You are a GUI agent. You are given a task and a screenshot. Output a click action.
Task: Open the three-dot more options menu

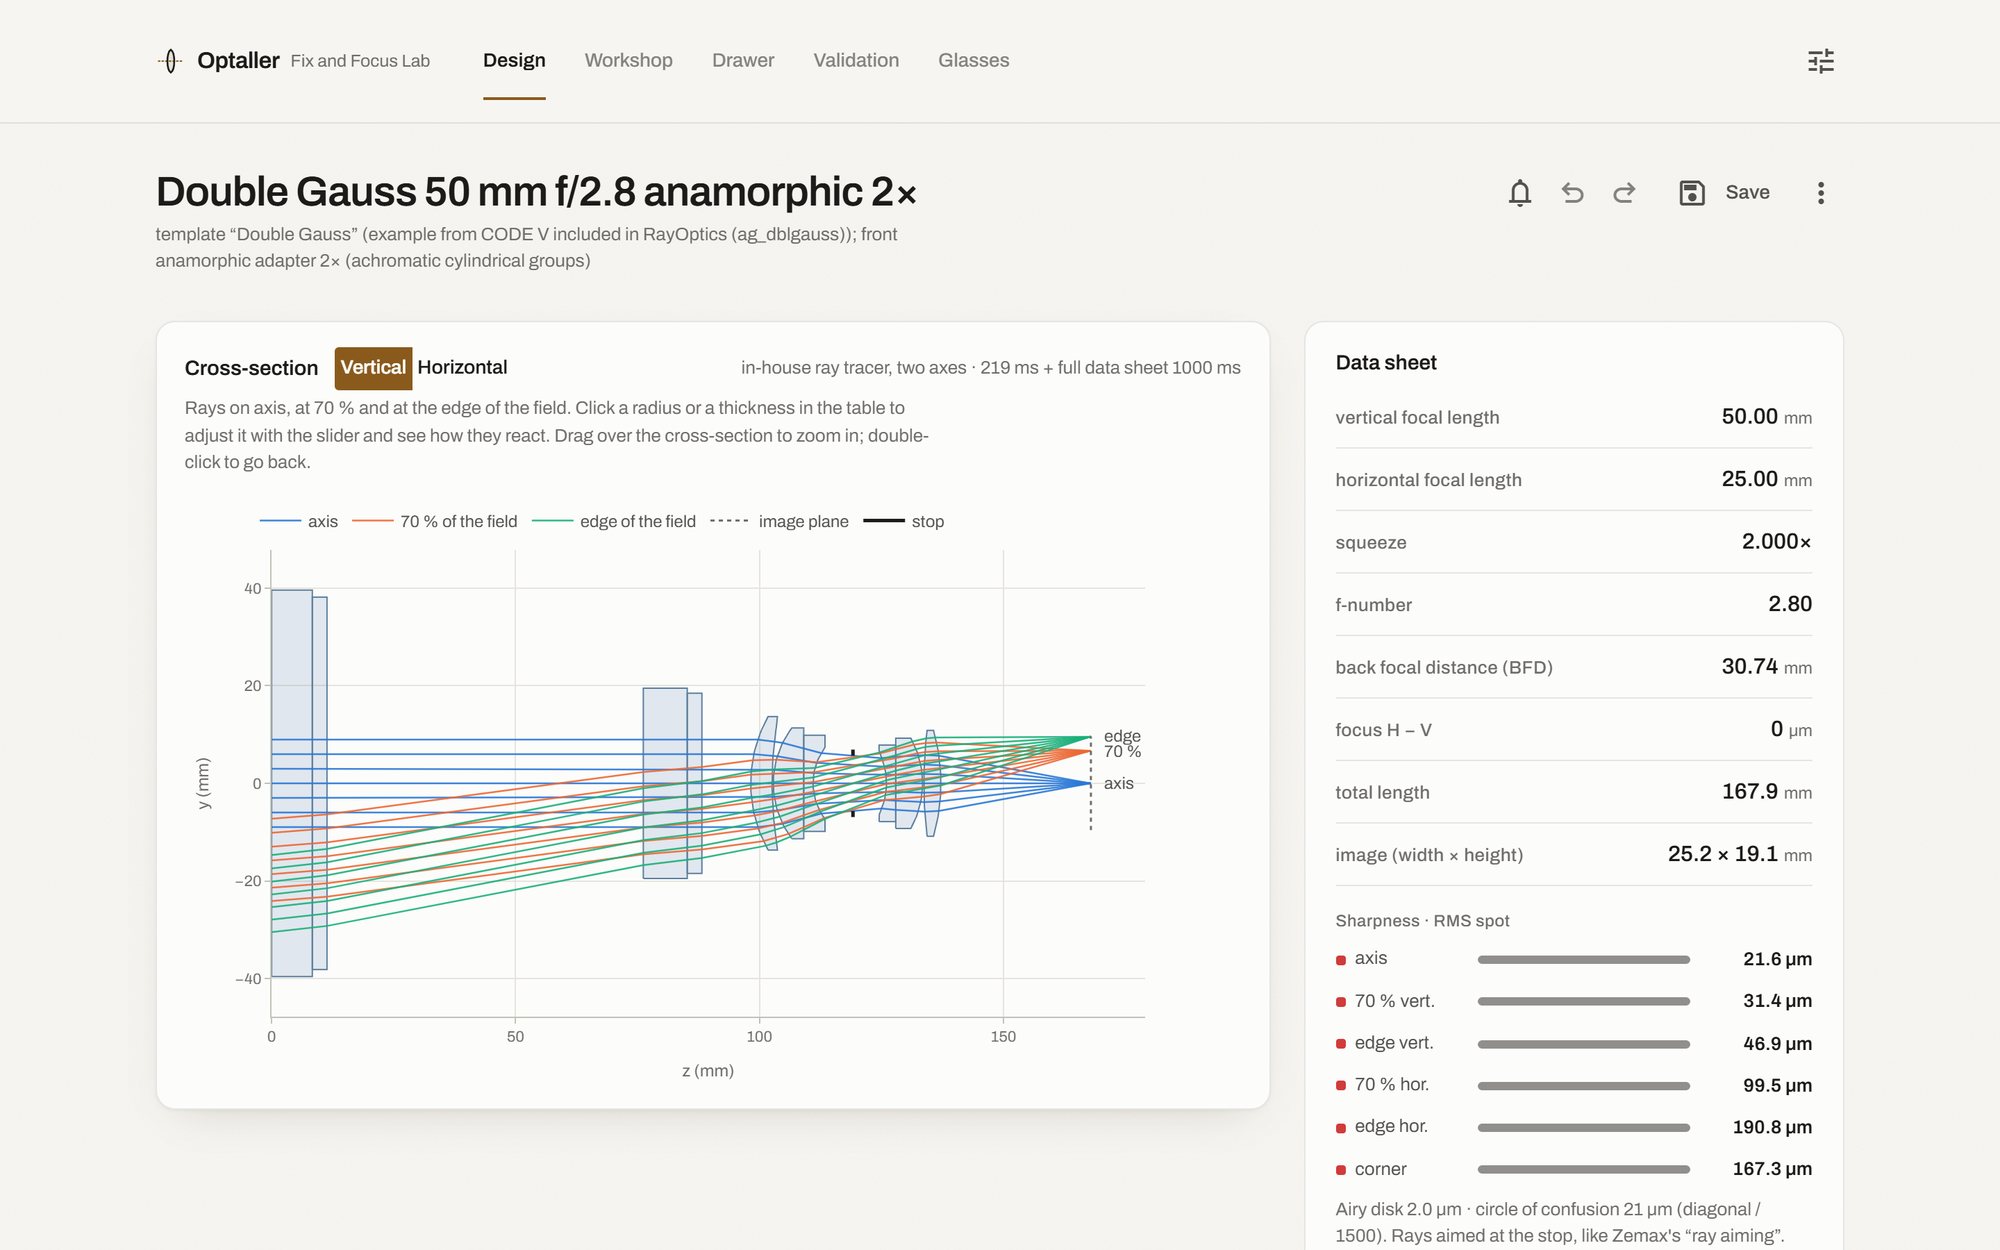[1821, 193]
